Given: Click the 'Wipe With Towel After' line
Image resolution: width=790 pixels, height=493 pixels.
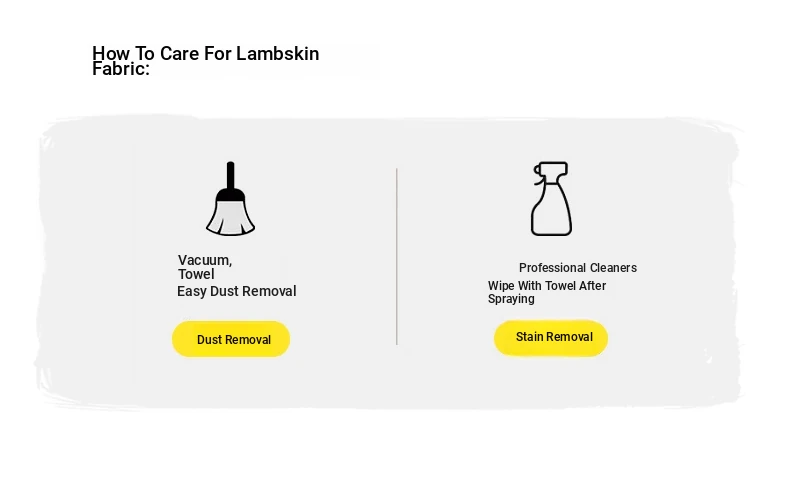Looking at the screenshot, I should [547, 286].
